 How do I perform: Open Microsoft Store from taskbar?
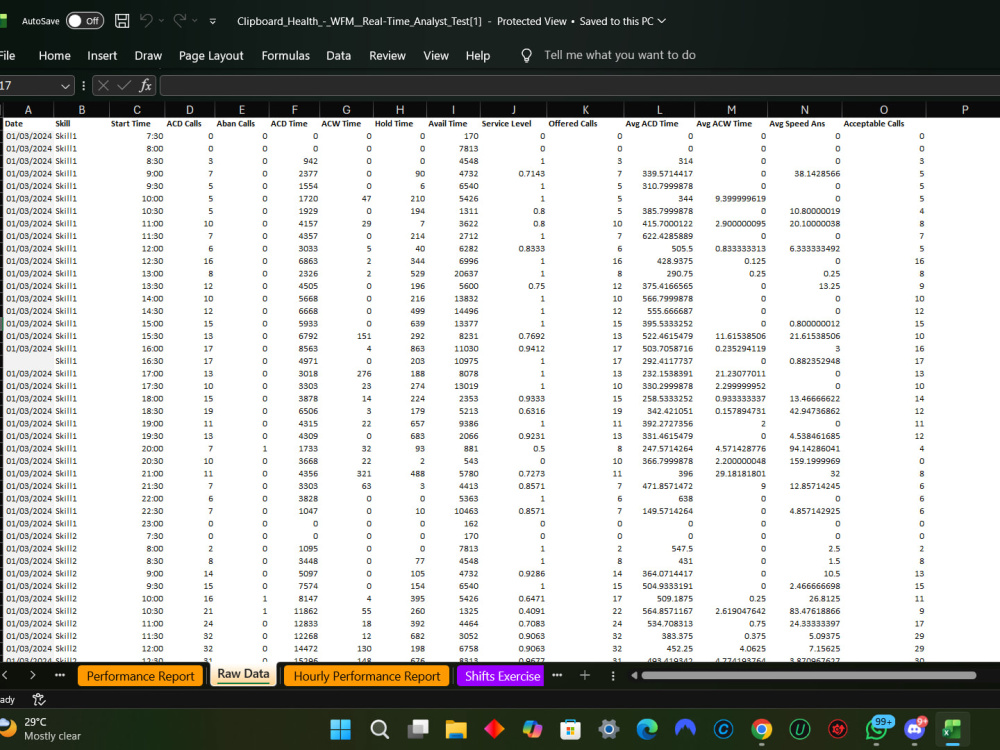pyautogui.click(x=570, y=729)
